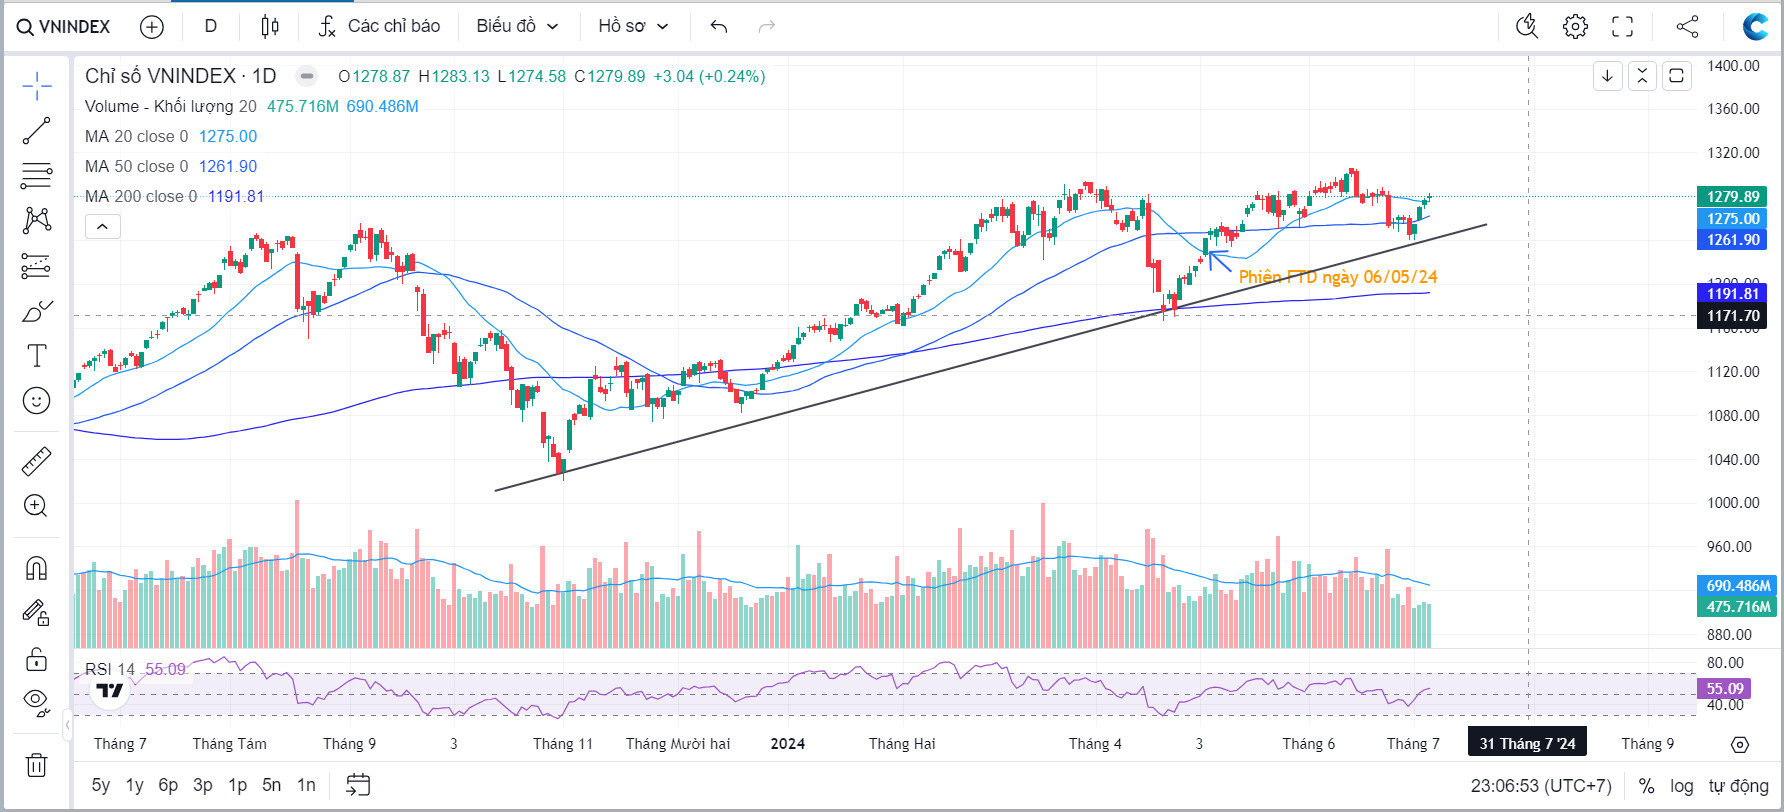Click the add symbol plus icon

(152, 27)
